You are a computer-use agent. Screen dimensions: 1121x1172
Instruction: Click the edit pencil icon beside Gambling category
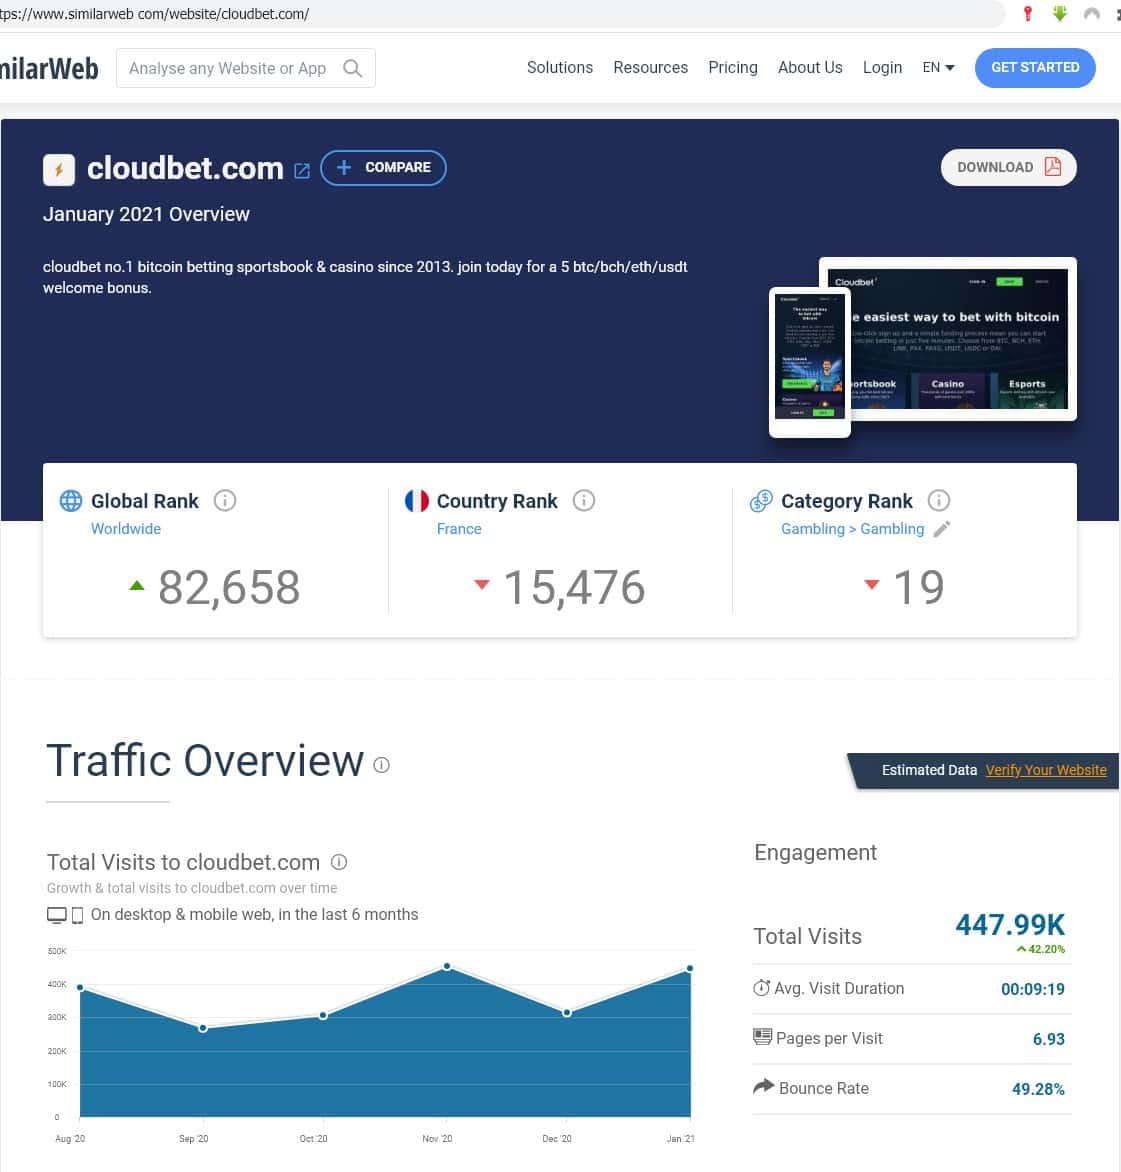(x=942, y=529)
